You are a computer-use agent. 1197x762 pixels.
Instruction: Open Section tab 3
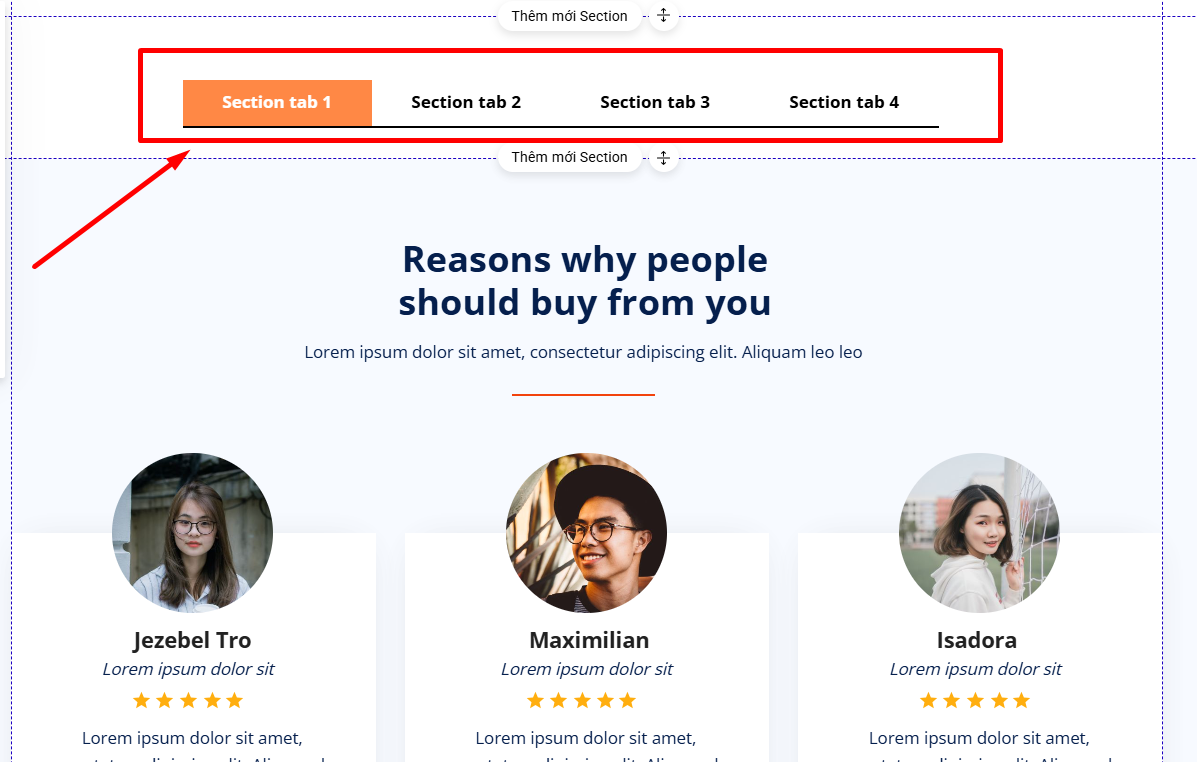coord(655,102)
